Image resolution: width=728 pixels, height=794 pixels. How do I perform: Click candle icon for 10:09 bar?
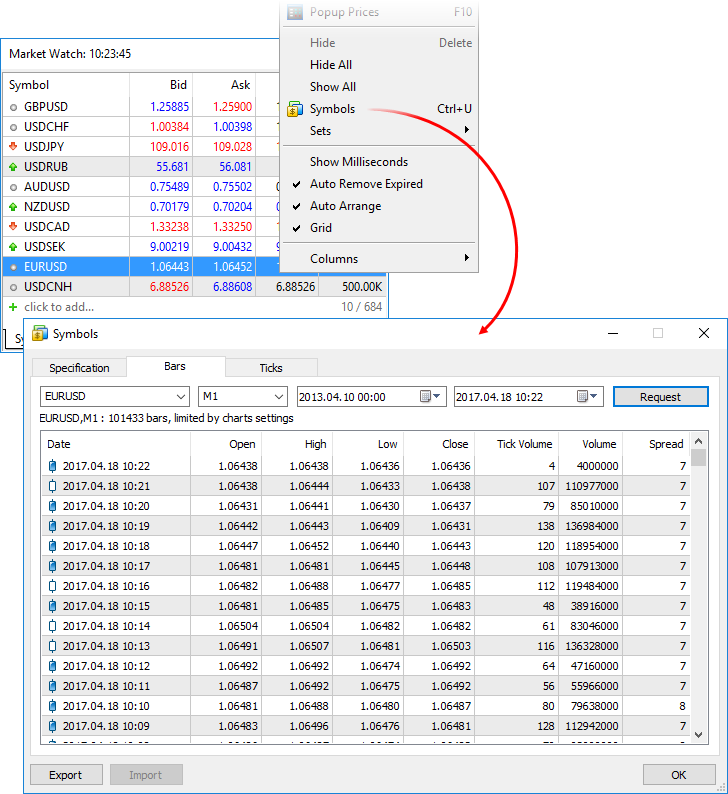pos(52,726)
